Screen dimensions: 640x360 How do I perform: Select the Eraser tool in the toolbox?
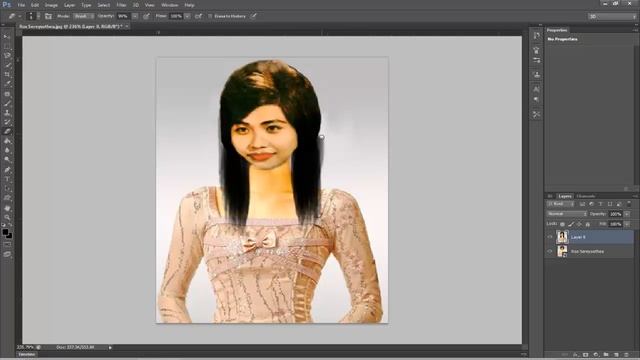tap(7, 131)
